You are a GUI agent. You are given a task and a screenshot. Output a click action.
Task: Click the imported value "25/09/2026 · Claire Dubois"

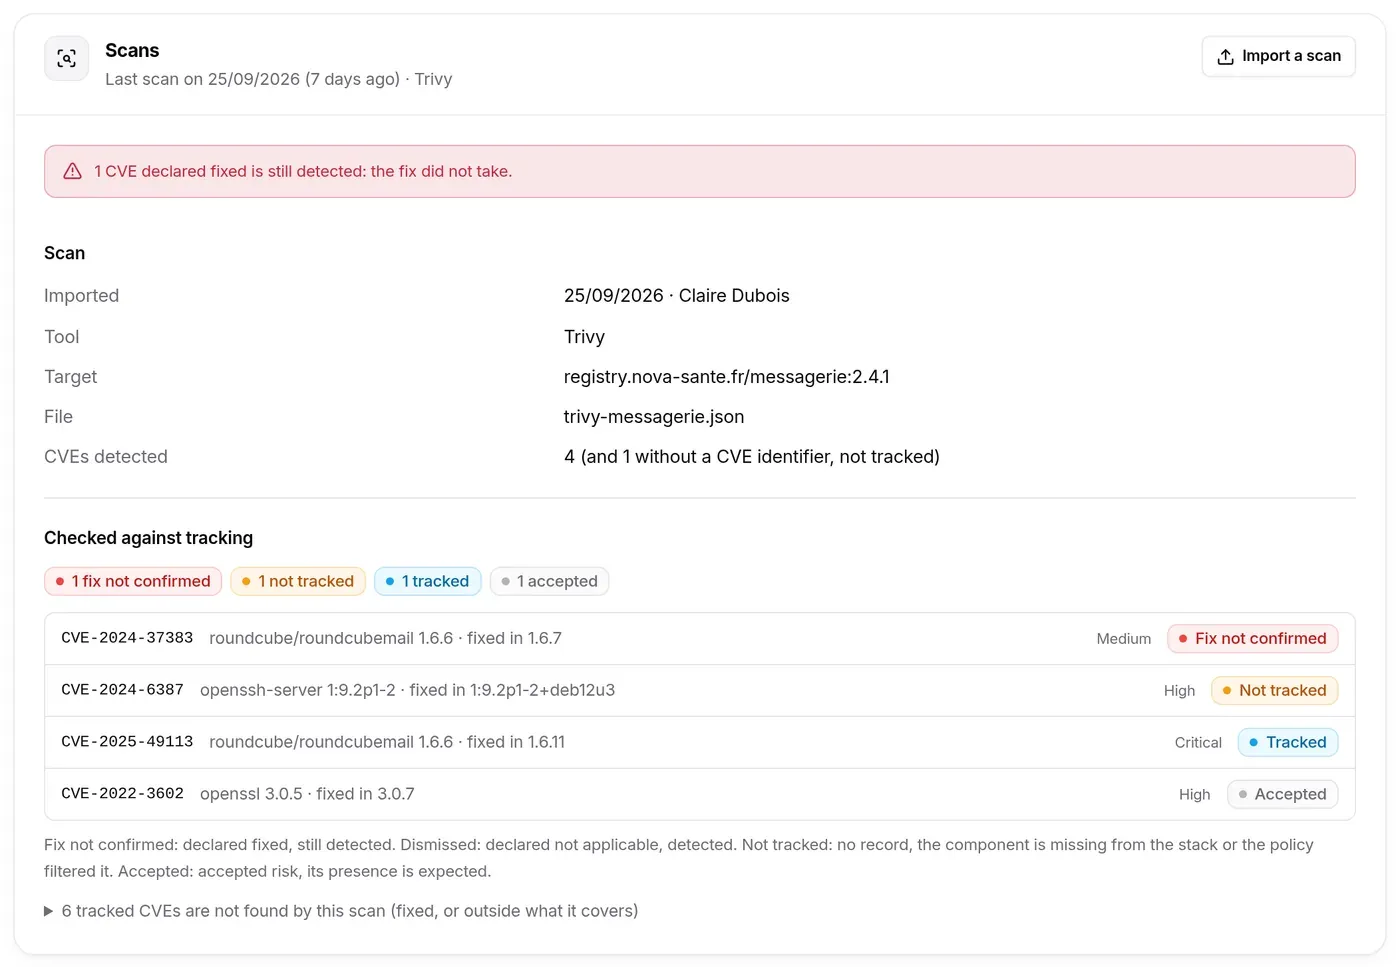[x=677, y=296]
